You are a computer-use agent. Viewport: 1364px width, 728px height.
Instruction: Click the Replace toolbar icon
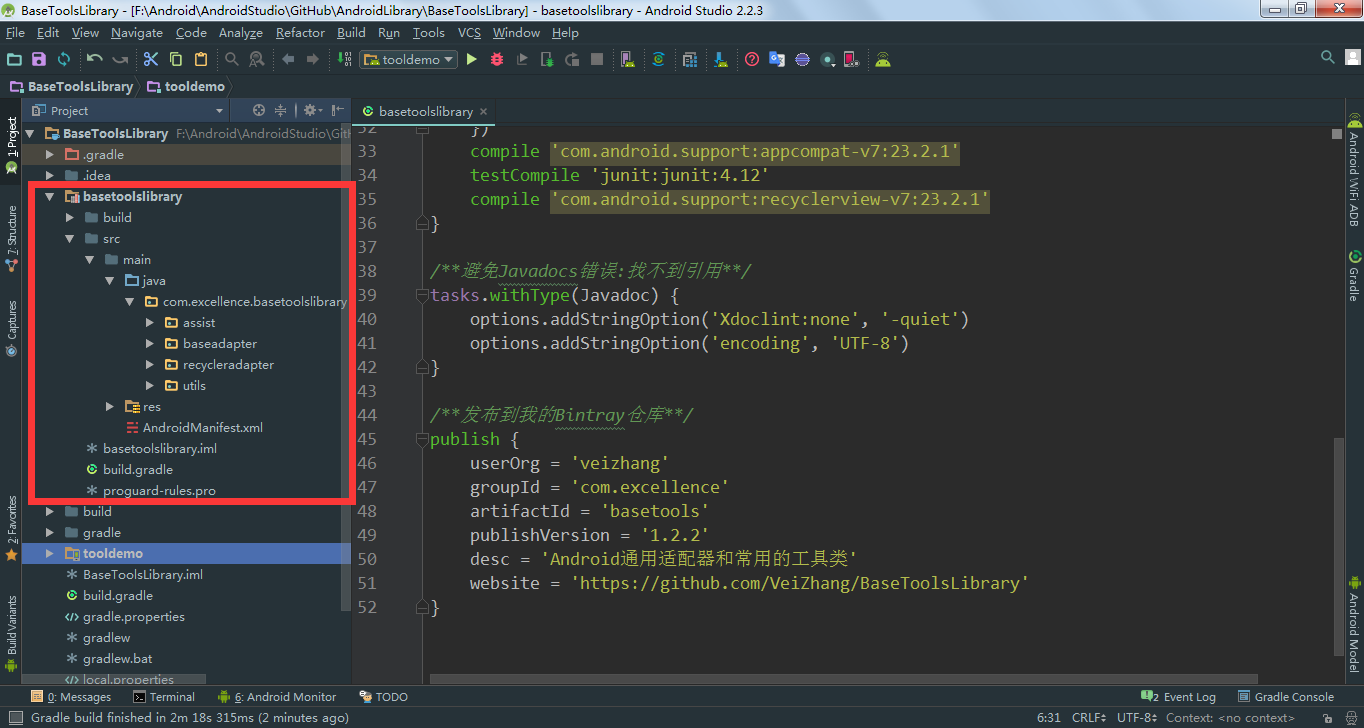point(256,60)
